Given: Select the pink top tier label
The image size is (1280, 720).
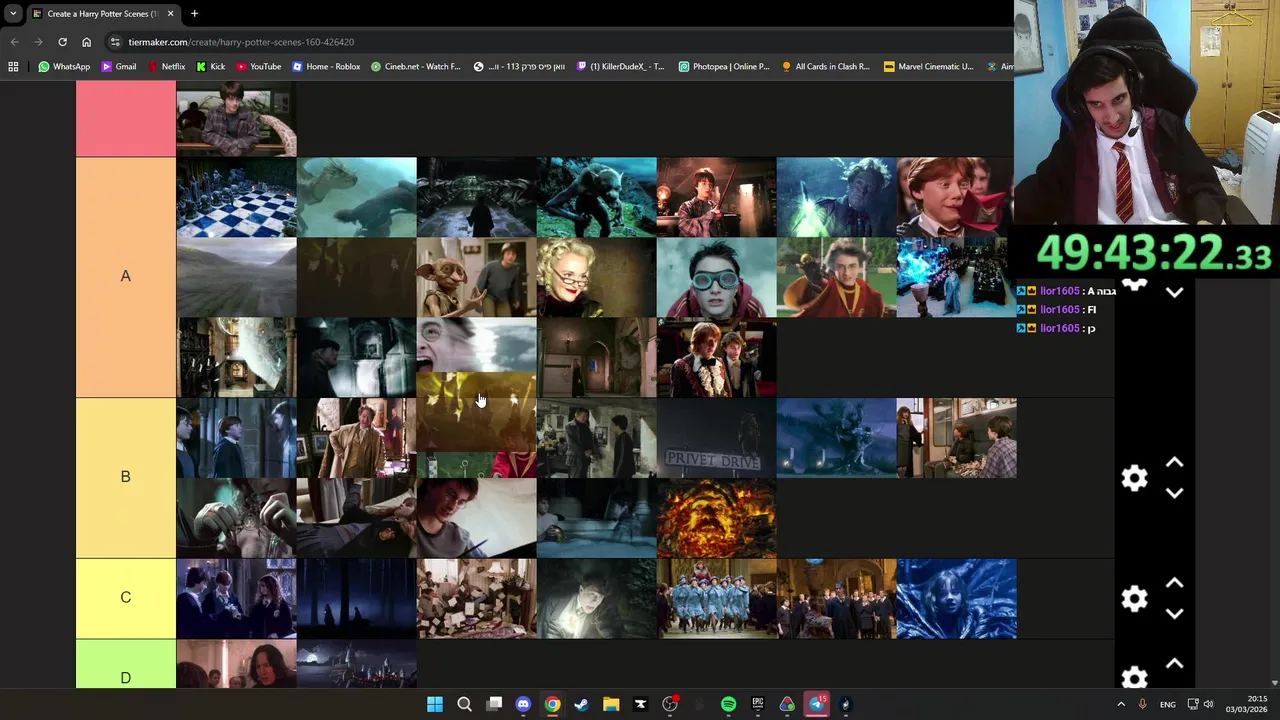Looking at the screenshot, I should [x=126, y=119].
